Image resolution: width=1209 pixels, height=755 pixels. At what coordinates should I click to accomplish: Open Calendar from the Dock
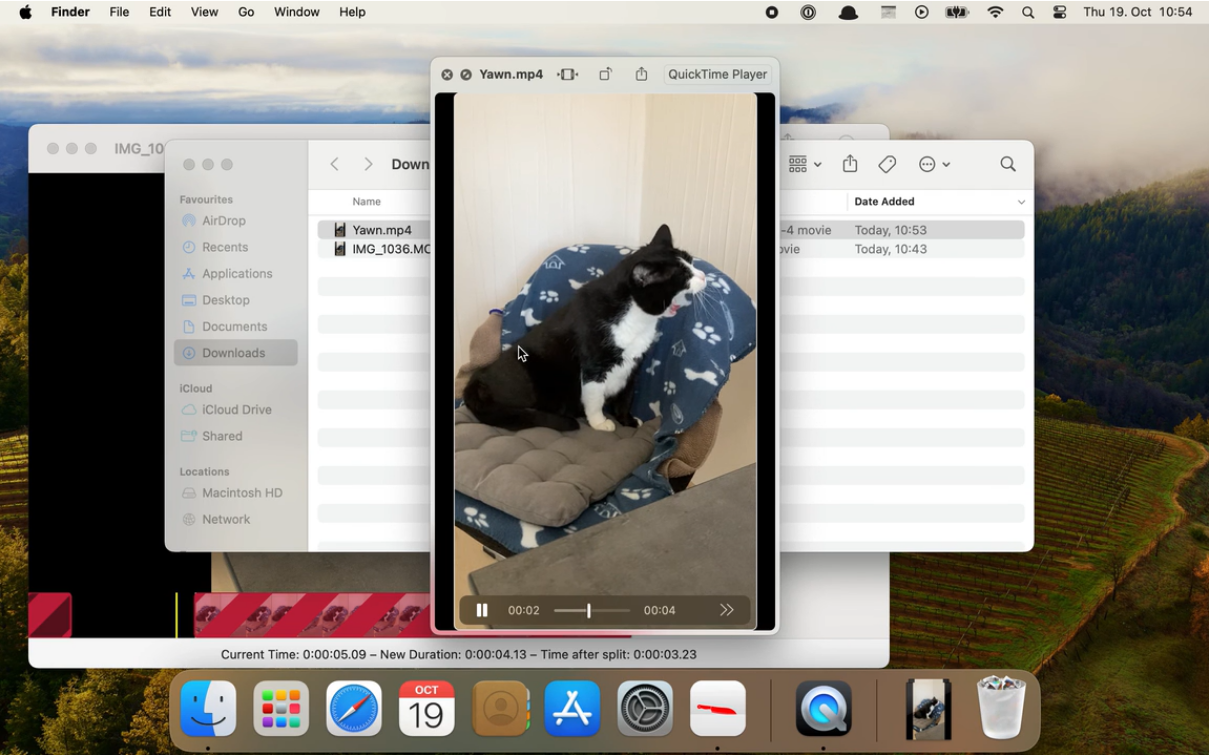coord(427,709)
